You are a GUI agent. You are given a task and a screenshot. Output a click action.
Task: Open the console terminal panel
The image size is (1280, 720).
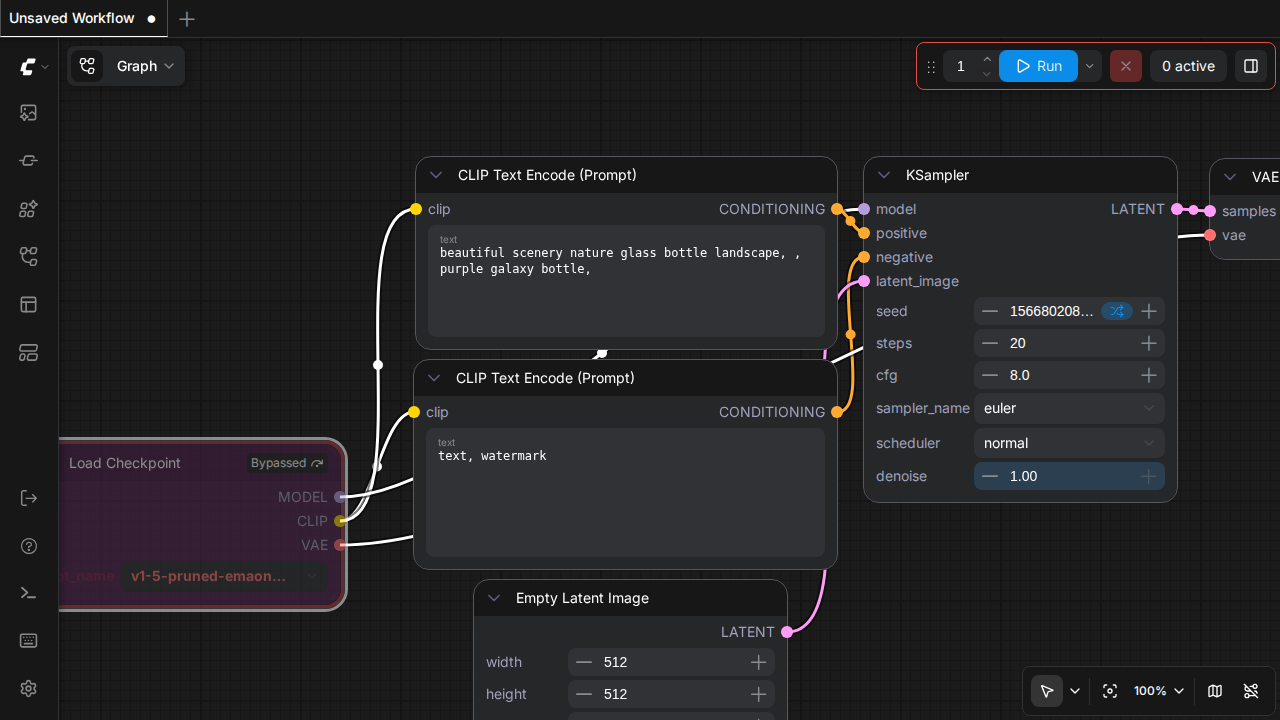[x=28, y=593]
